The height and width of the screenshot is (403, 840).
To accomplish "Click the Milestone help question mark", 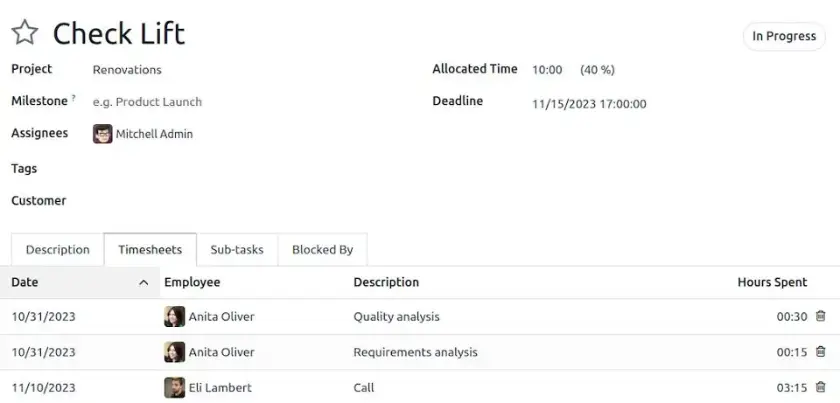I will coord(73,98).
